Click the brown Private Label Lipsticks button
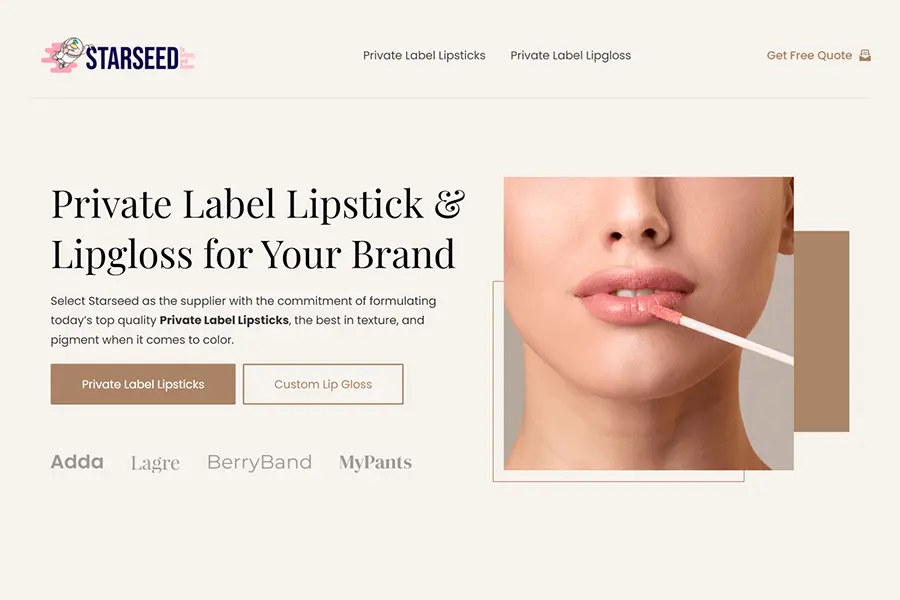The width and height of the screenshot is (900, 600). point(143,384)
